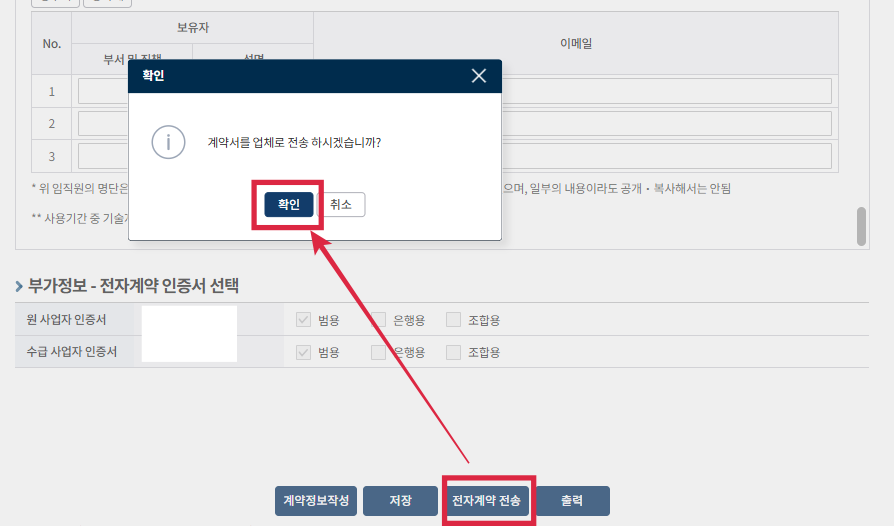Toggle 조합용 checkbox for 원 사업자 인증서
The height and width of the screenshot is (526, 894).
pos(453,320)
